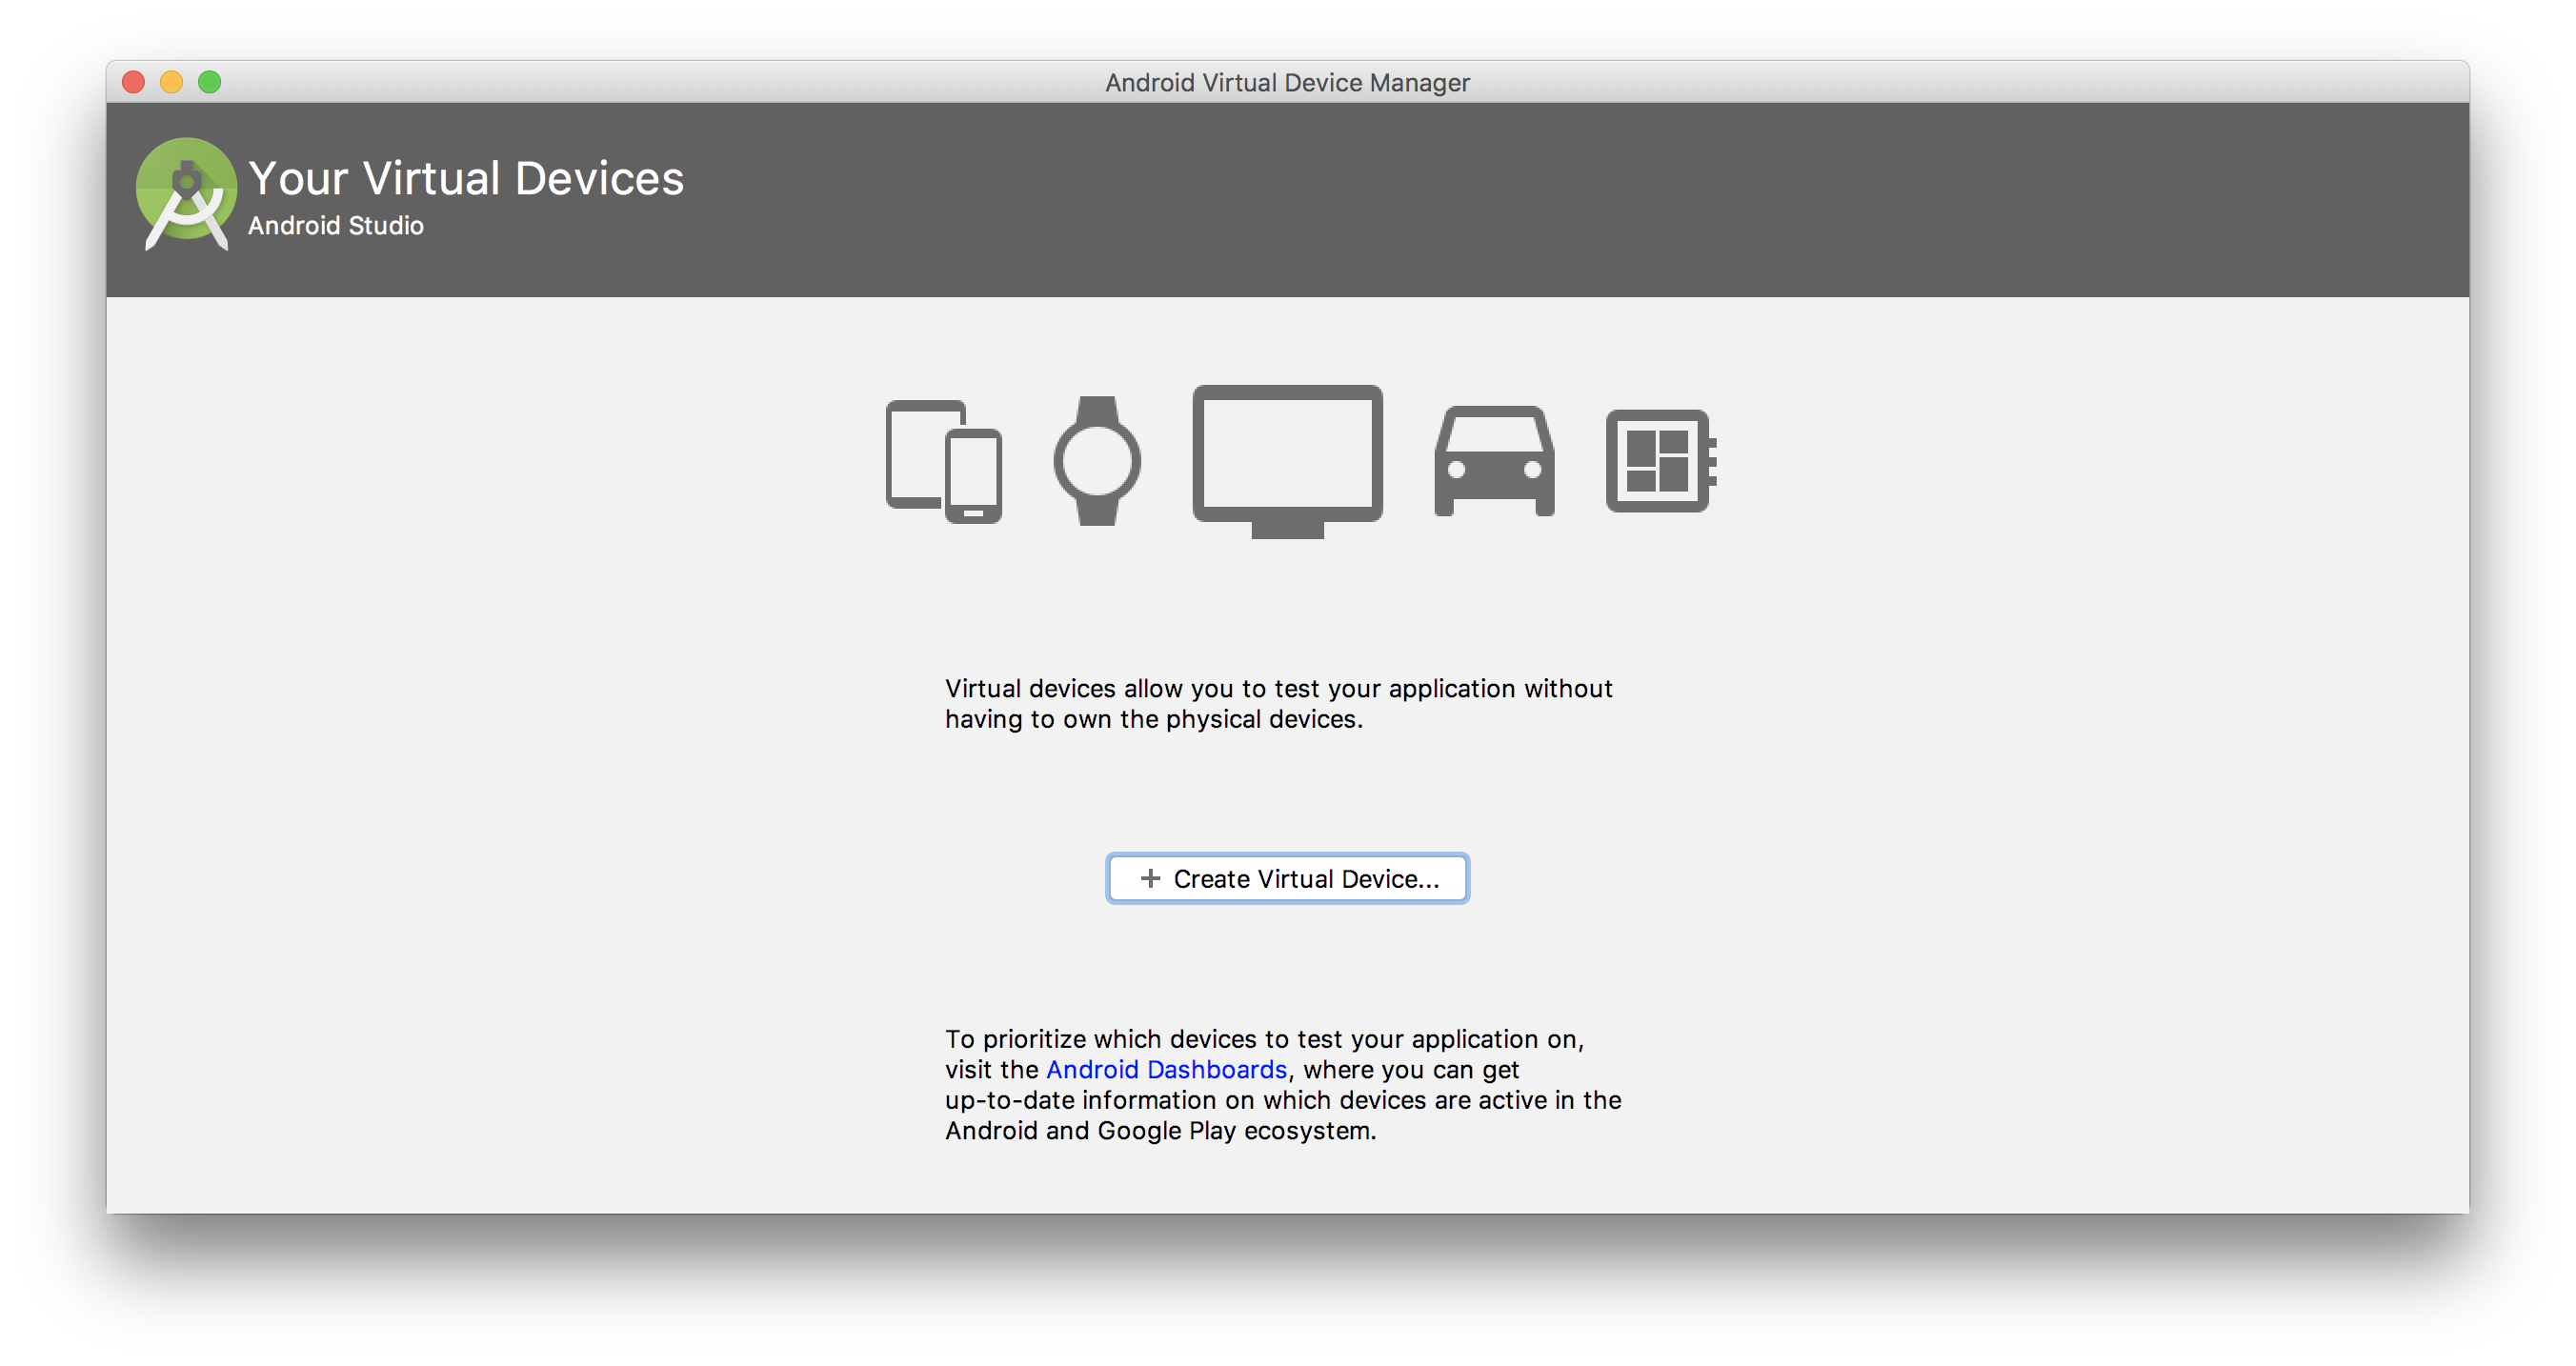
Task: Click 'Virtual devices allow you to test' paragraph
Action: tap(1278, 703)
